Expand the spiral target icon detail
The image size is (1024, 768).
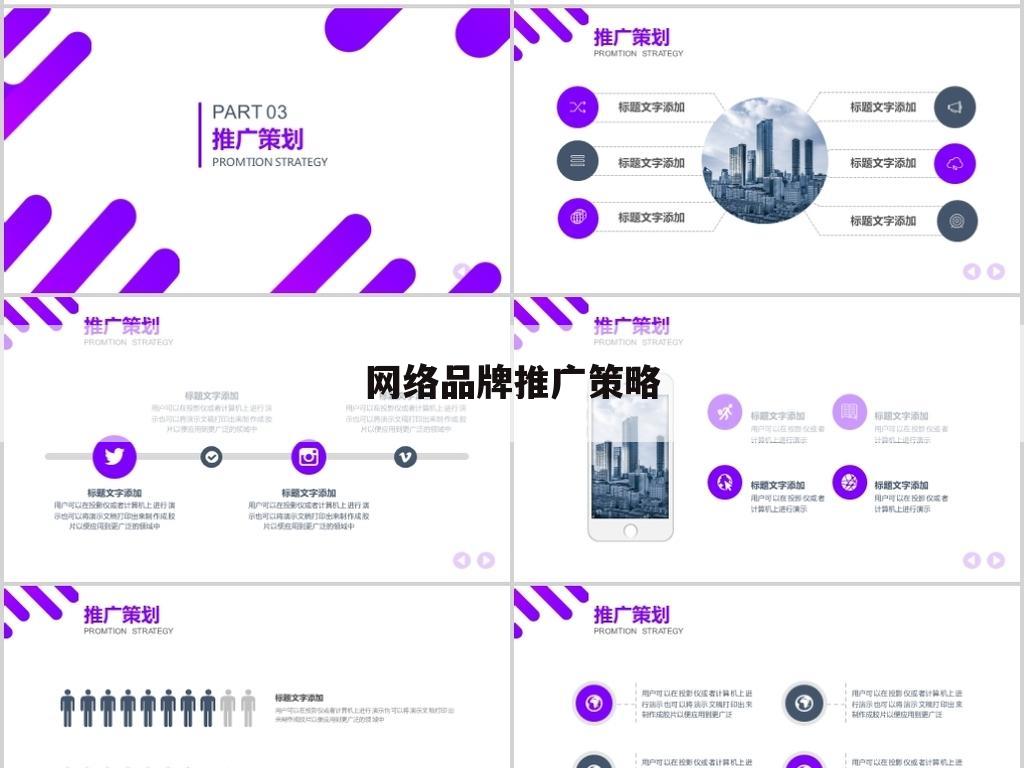coord(955,222)
